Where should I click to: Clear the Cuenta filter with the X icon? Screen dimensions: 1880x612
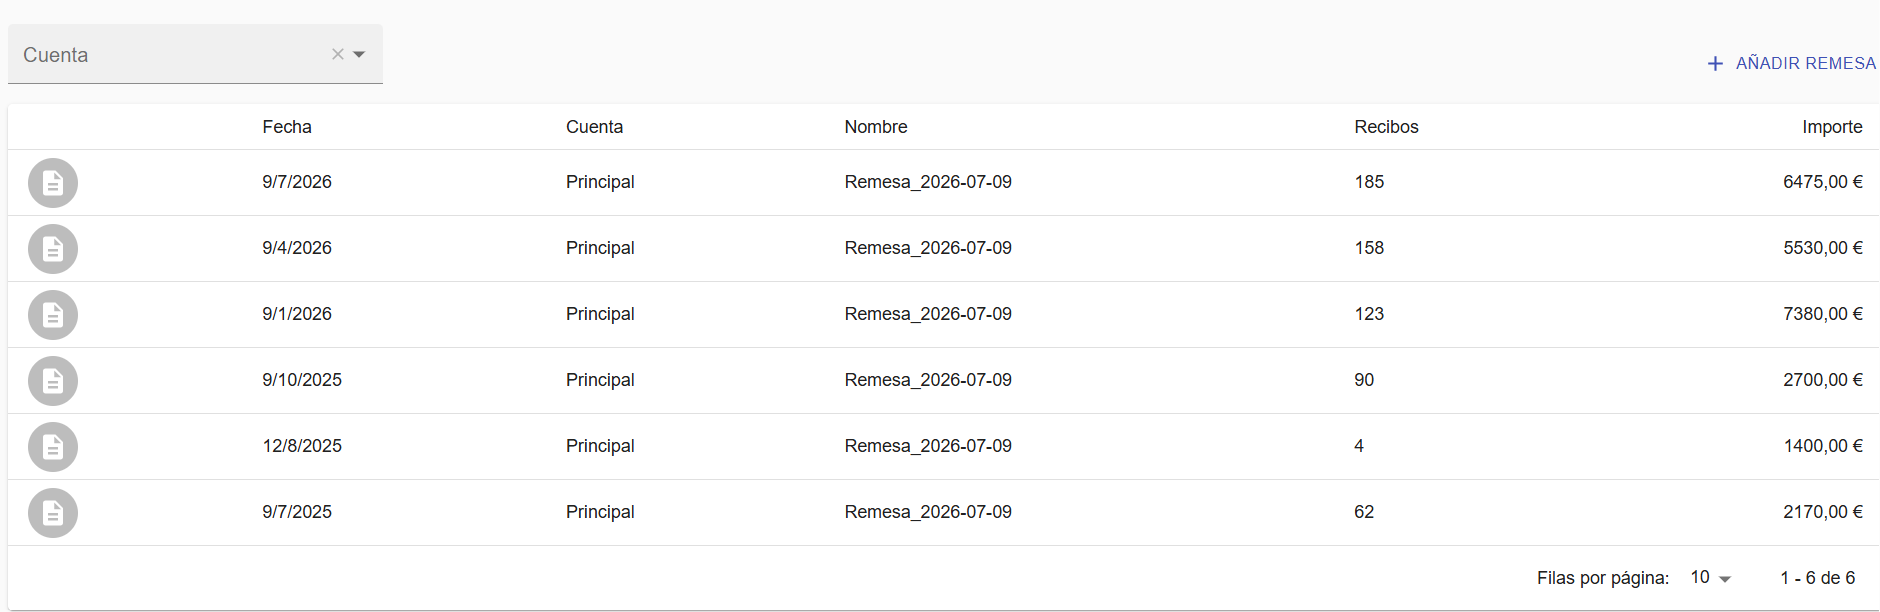338,54
